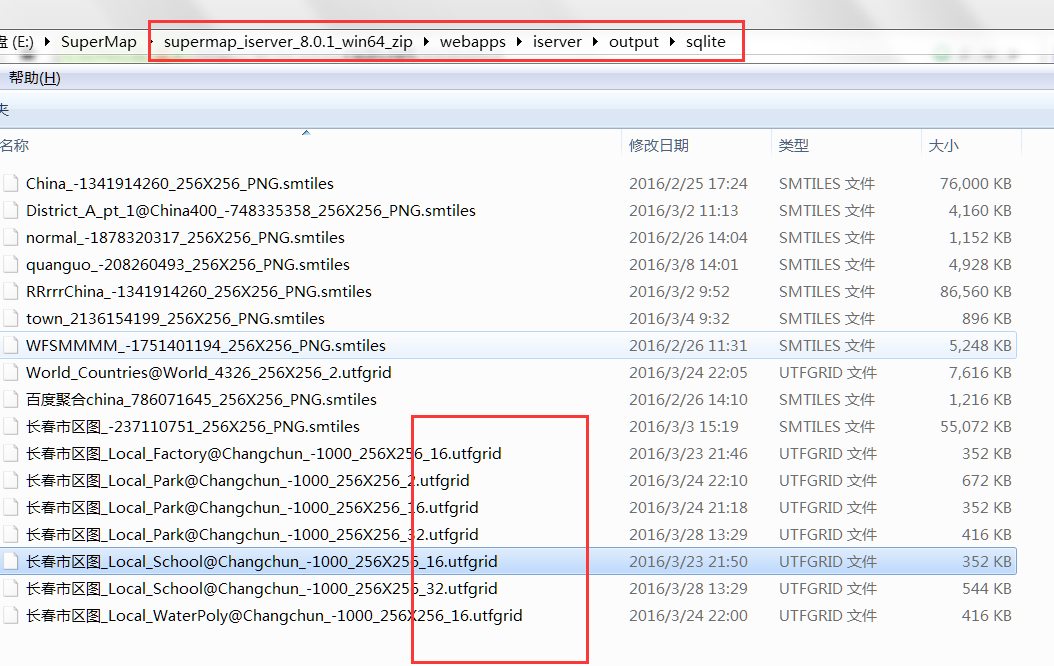
Task: Go to output folder in address bar
Action: tap(634, 42)
